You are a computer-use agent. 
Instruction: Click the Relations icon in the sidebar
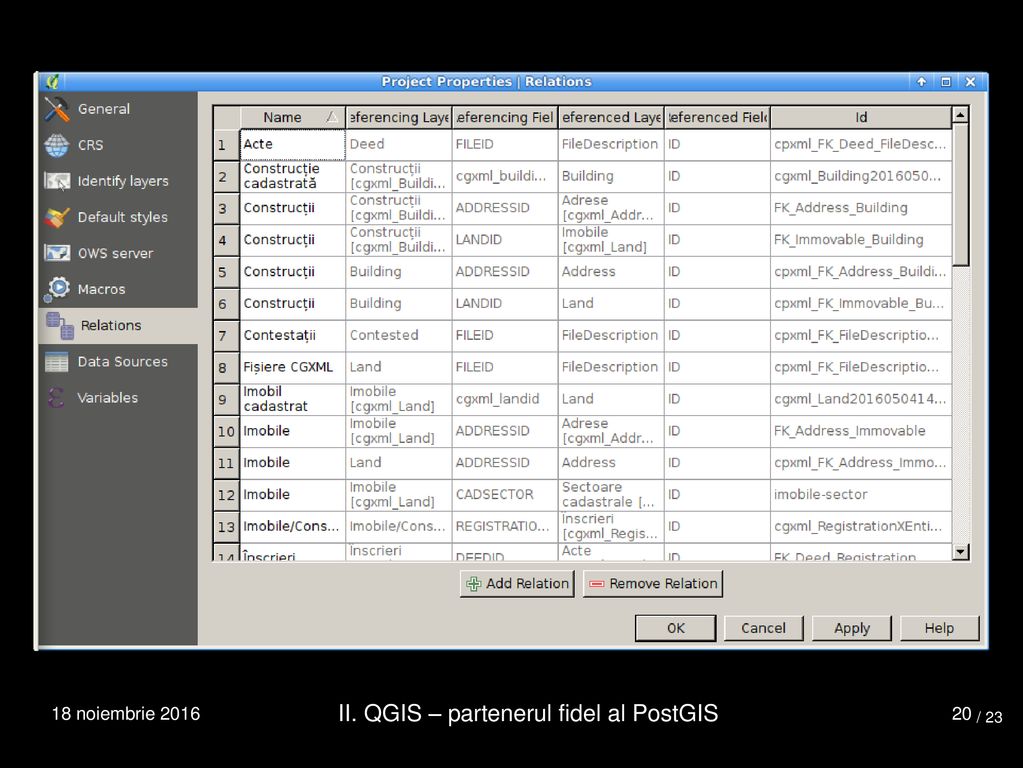[60, 325]
